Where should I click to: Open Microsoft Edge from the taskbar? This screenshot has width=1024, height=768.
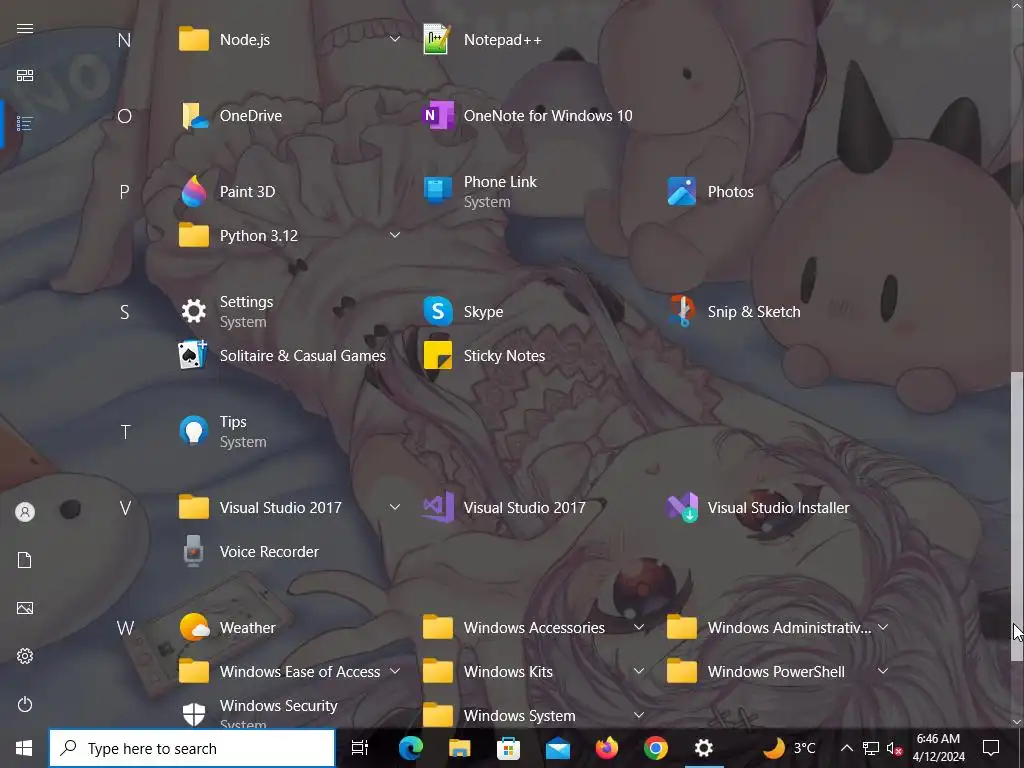[x=411, y=748]
